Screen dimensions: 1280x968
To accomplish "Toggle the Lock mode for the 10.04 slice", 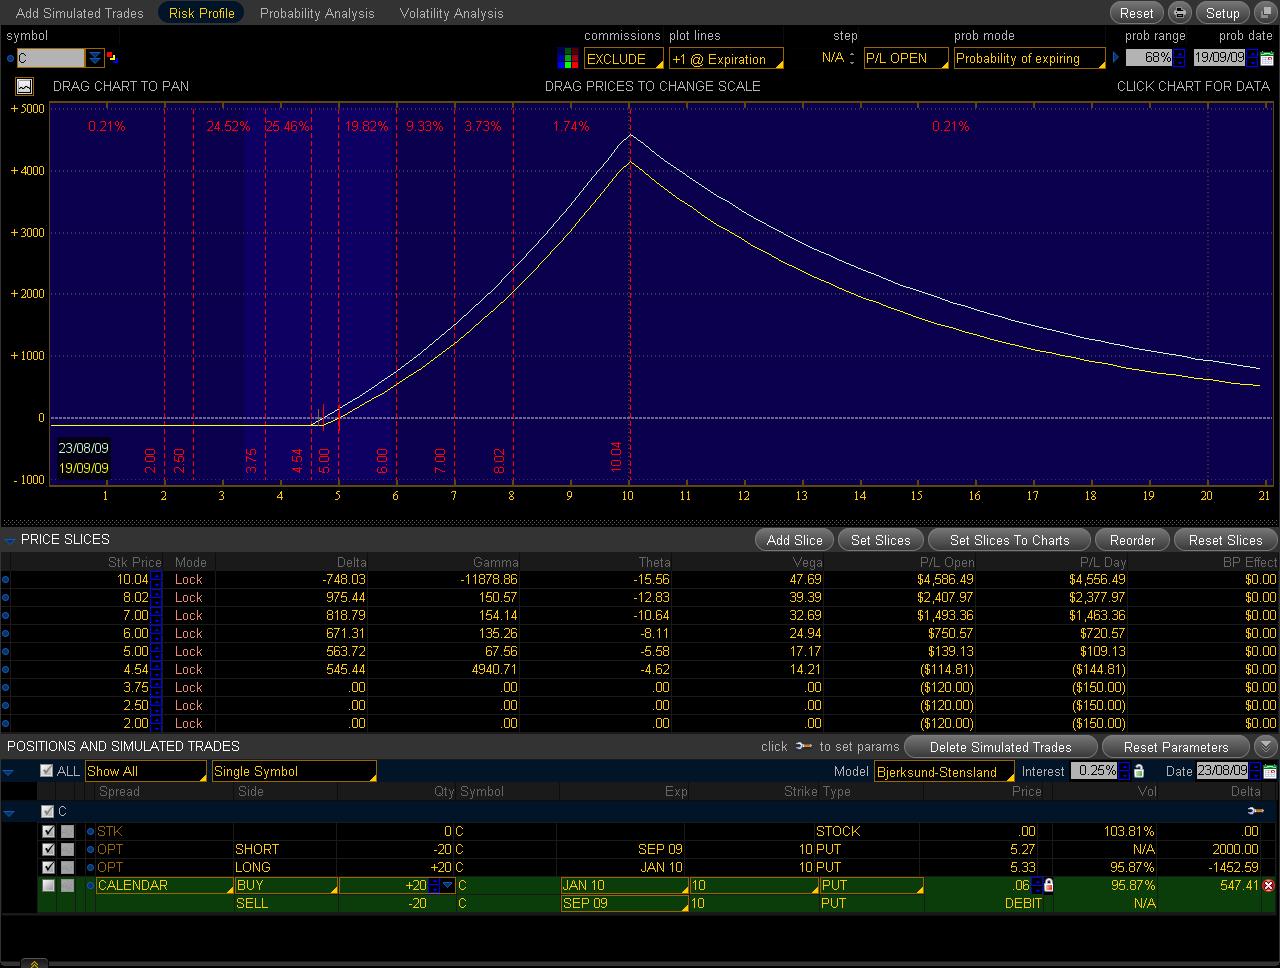I will (188, 579).
